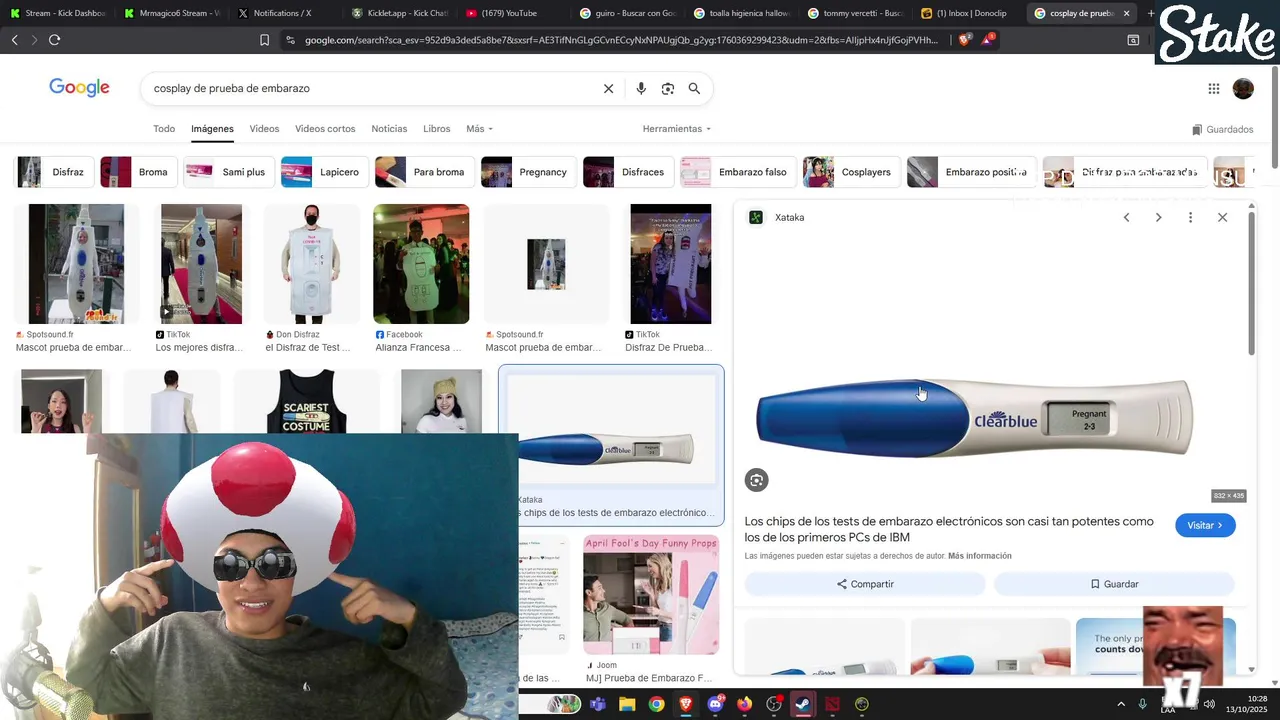Open Microsoft Teams from the taskbar
This screenshot has width=1280, height=720.
click(598, 704)
